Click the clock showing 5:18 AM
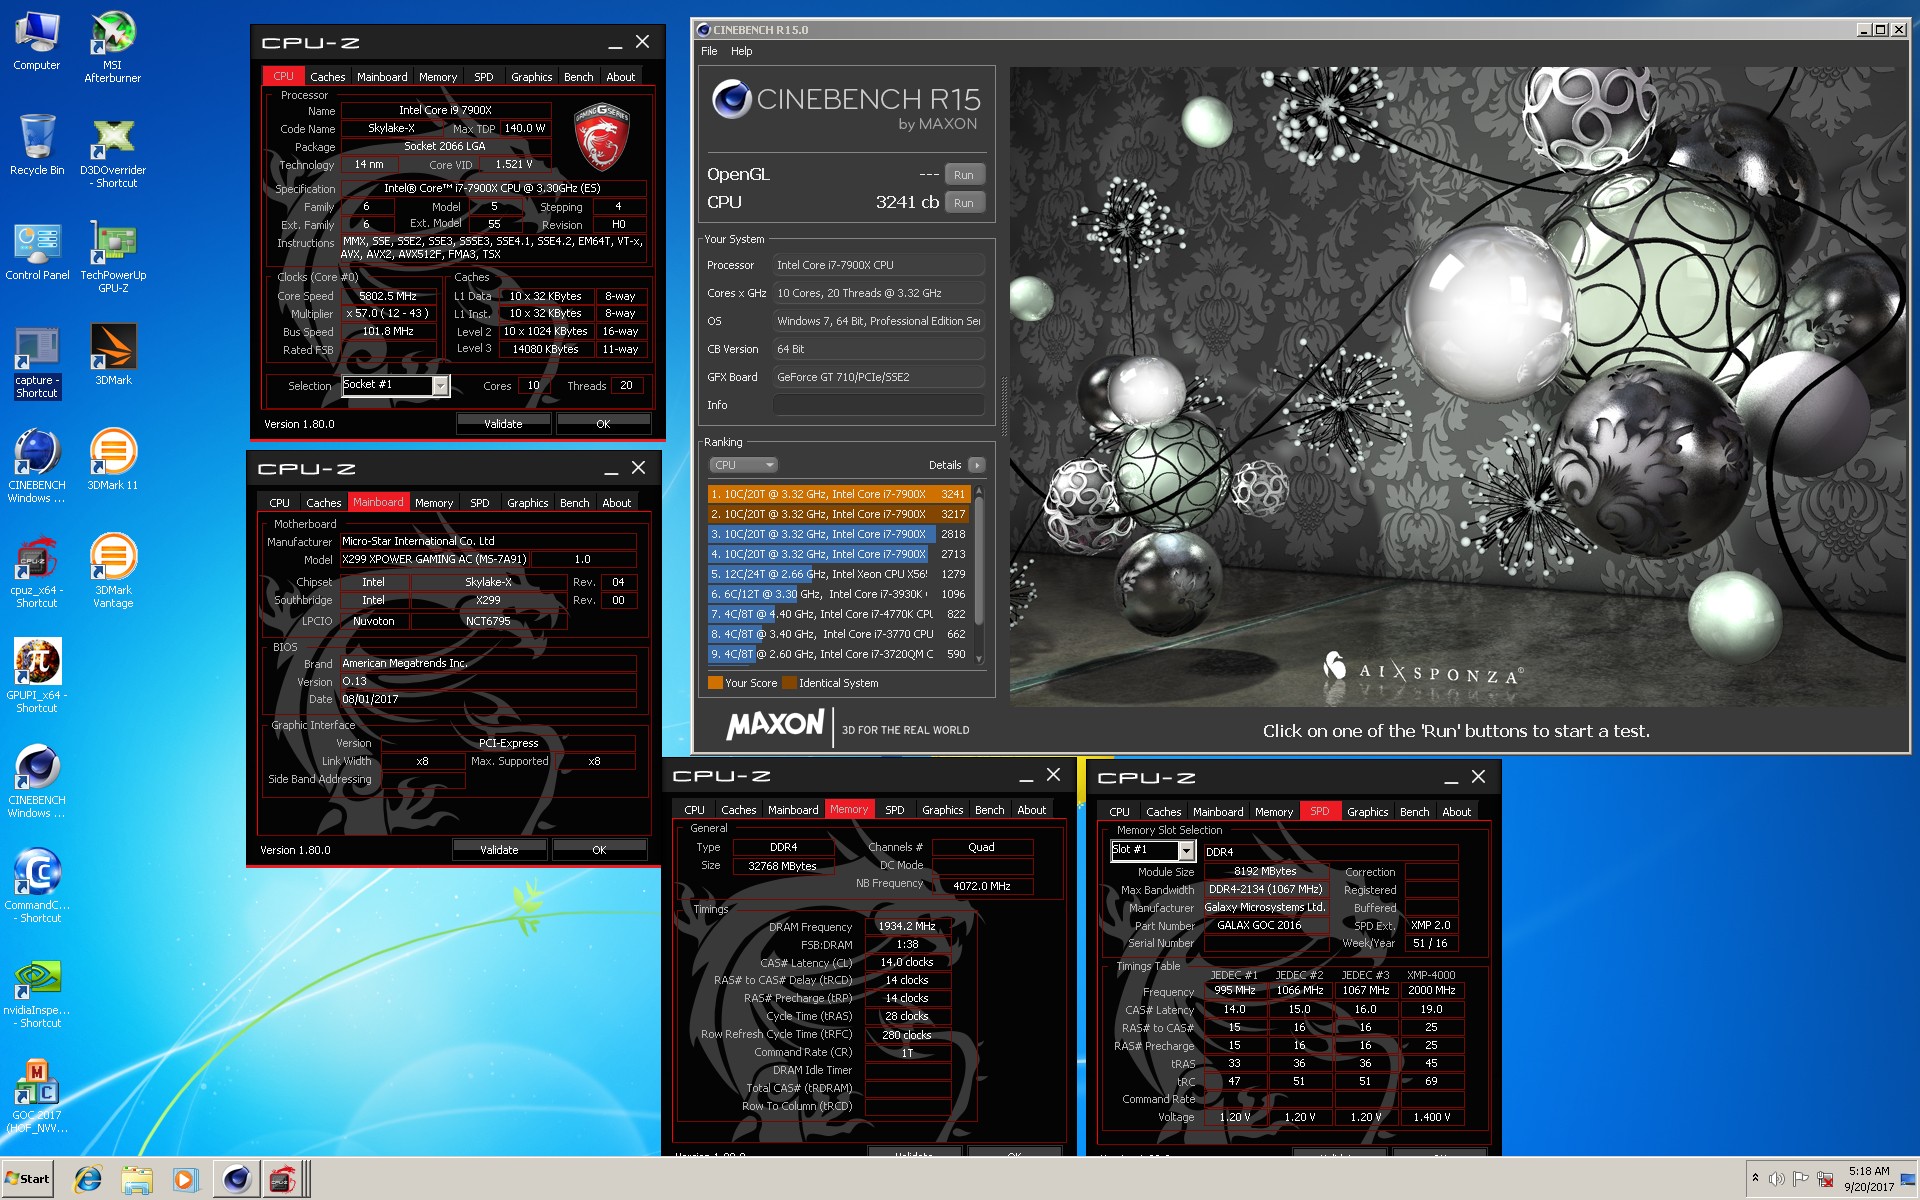This screenshot has width=1920, height=1200. point(1868,1171)
